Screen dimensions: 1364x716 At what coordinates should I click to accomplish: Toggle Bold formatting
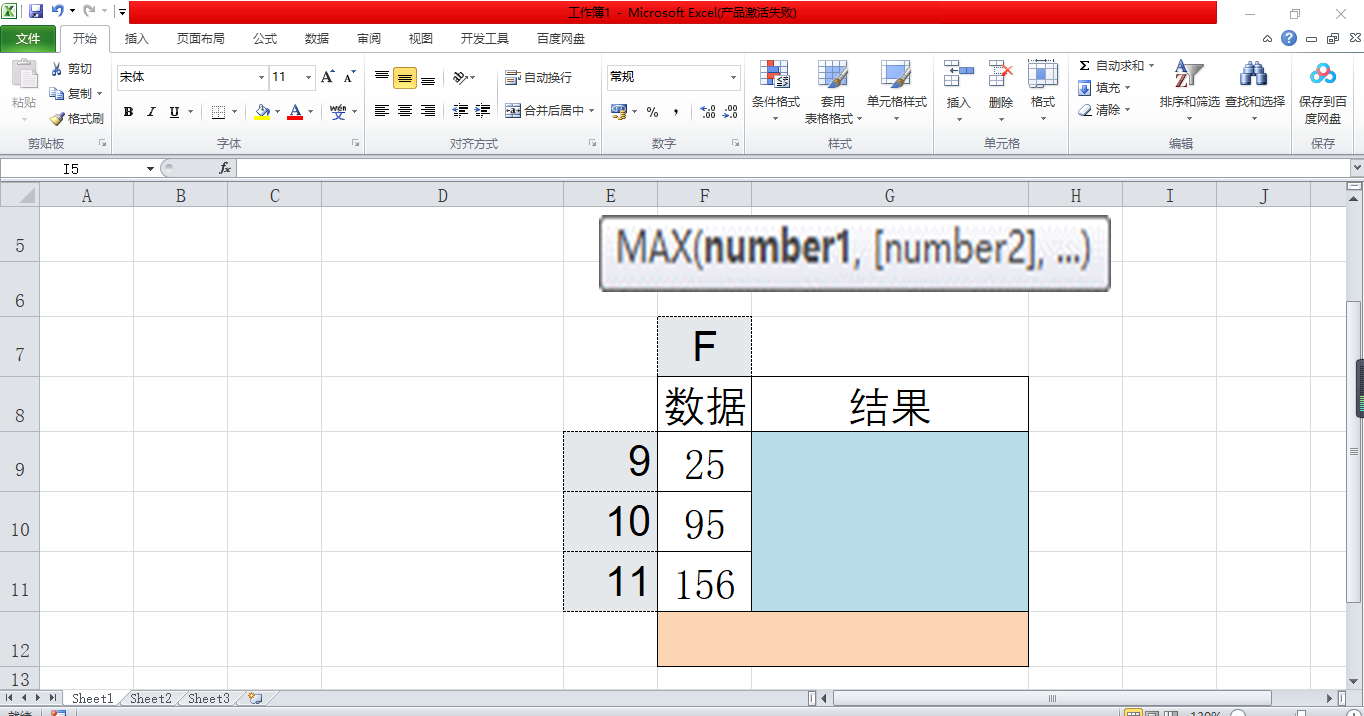tap(128, 112)
